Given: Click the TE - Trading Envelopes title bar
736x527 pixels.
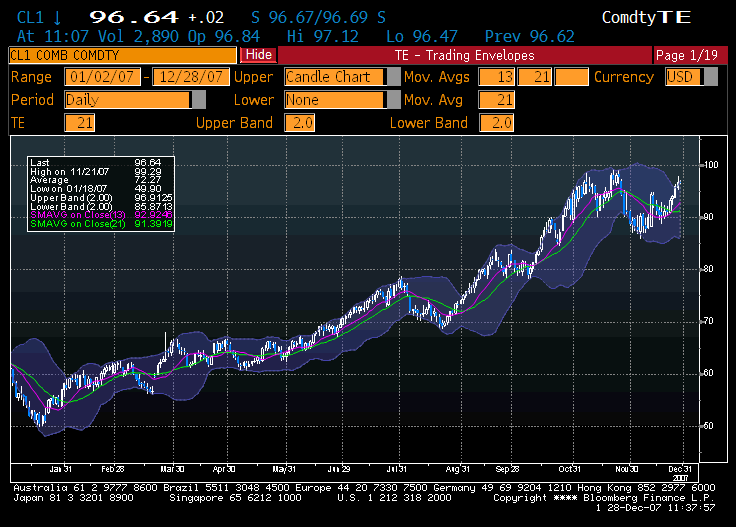Looking at the screenshot, I should (464, 55).
